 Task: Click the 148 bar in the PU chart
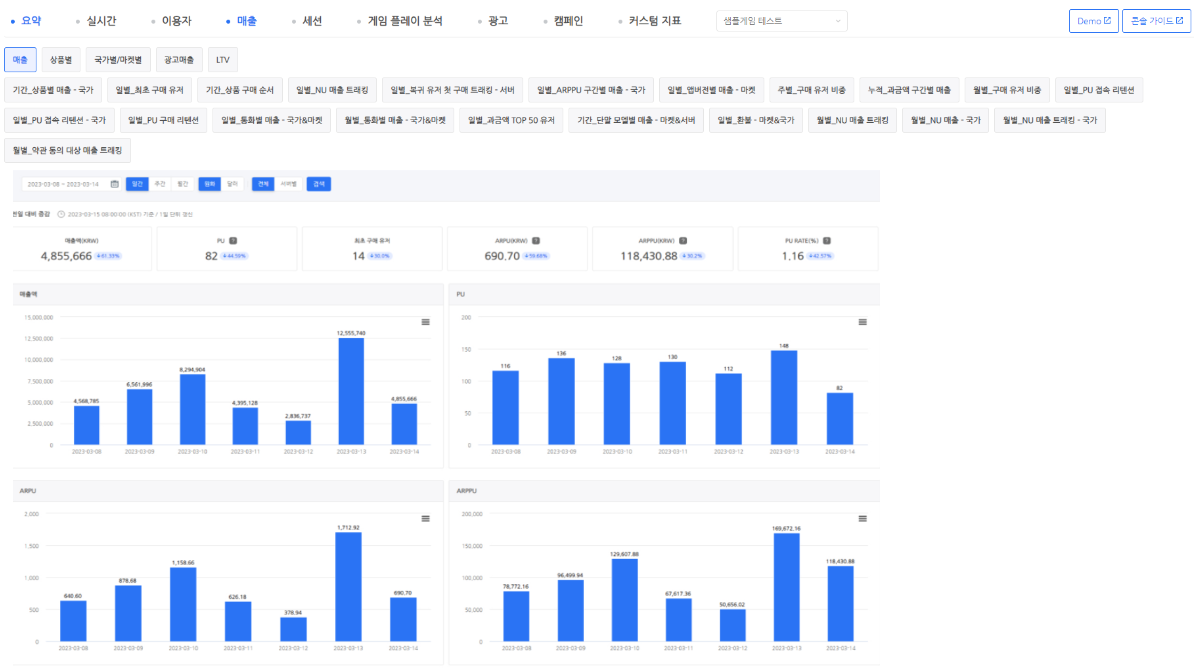click(784, 397)
